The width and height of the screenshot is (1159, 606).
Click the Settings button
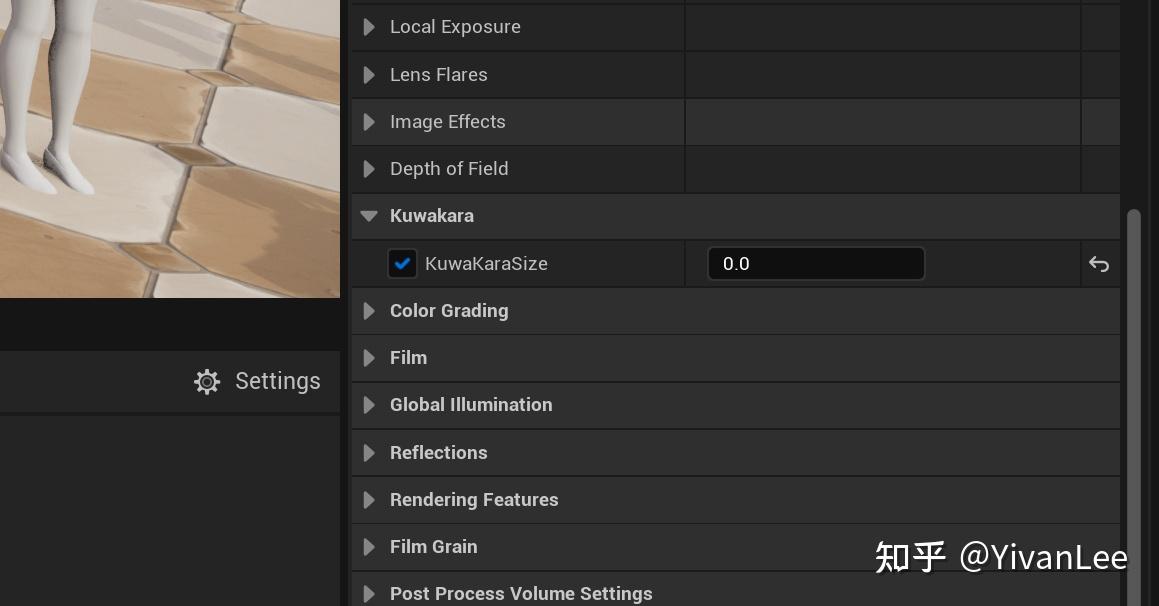tap(257, 381)
